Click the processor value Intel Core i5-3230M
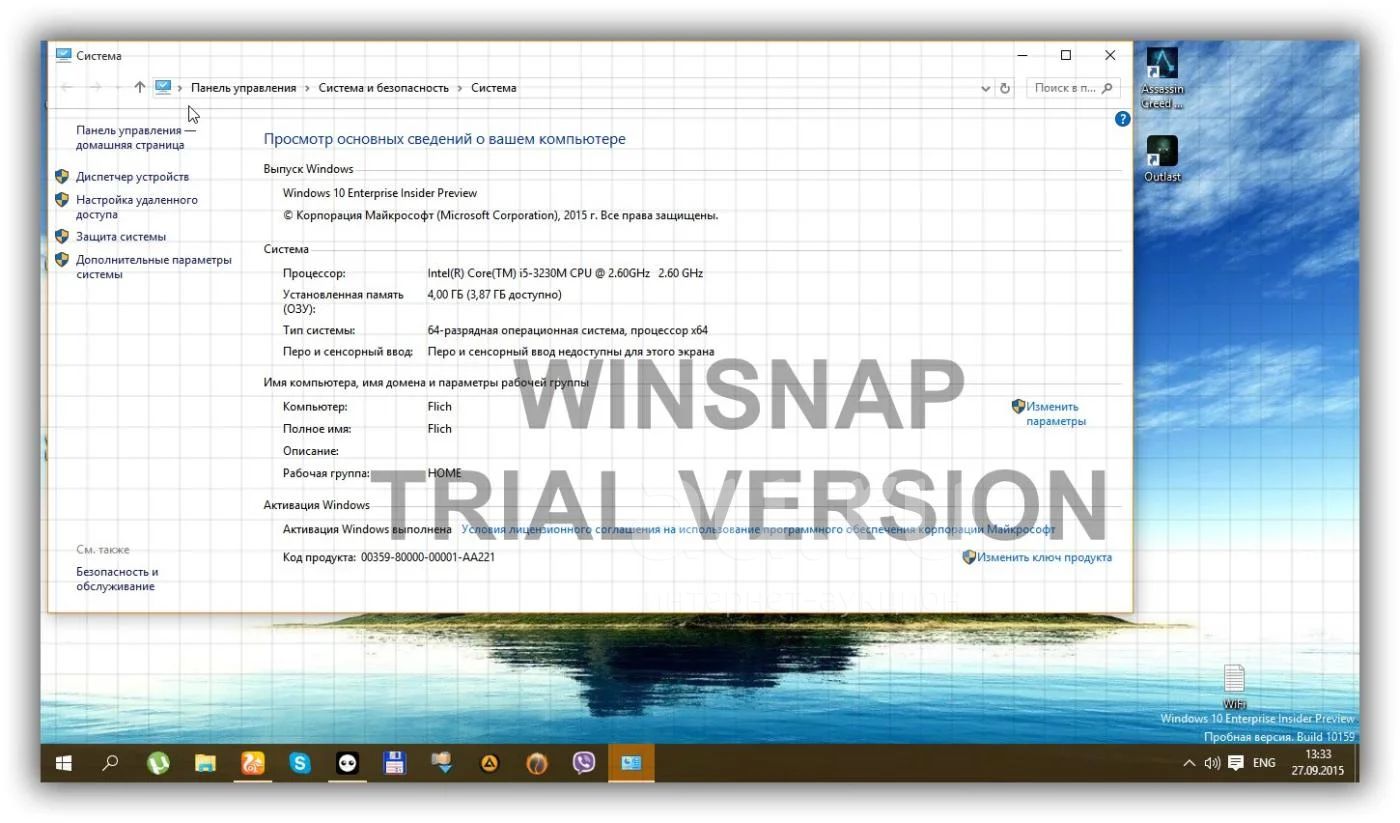This screenshot has height=823, width=1400. click(x=565, y=273)
